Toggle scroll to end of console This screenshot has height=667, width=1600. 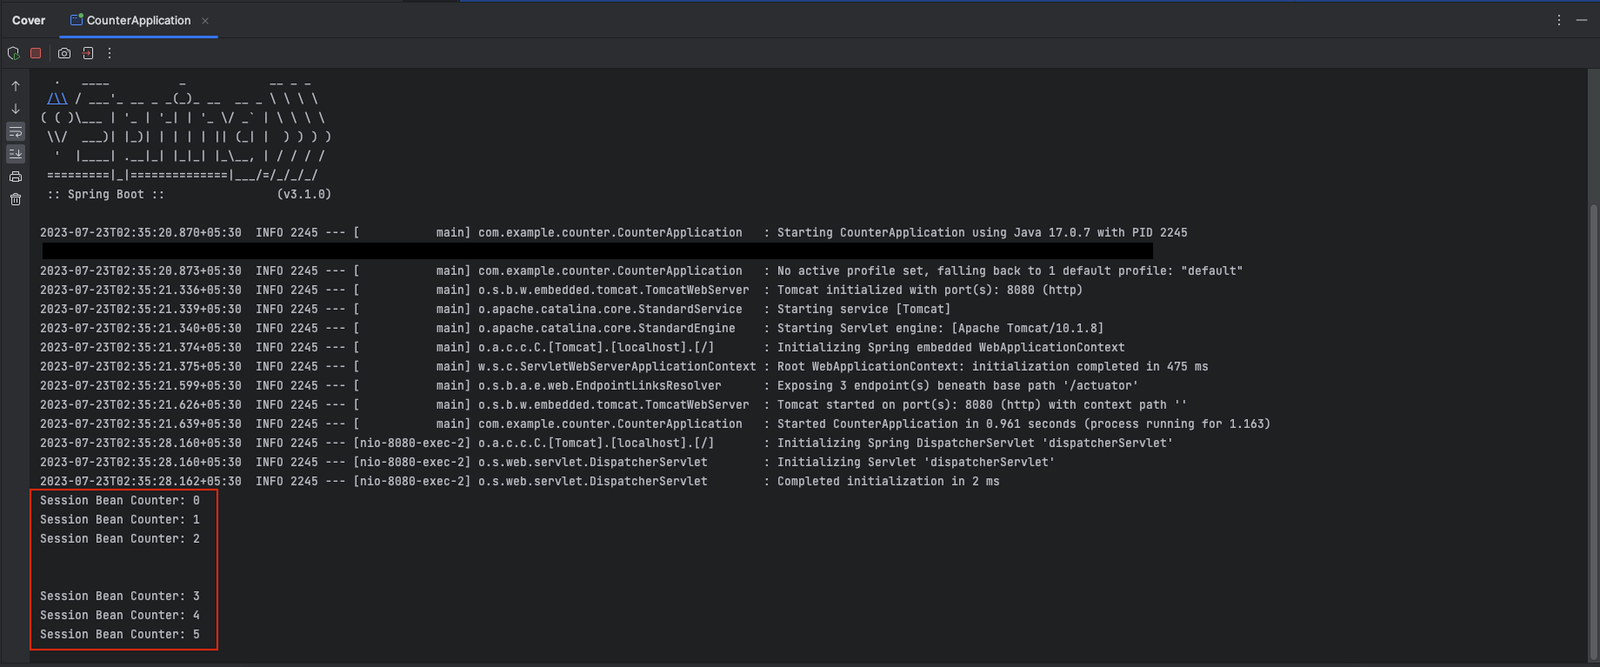click(15, 154)
